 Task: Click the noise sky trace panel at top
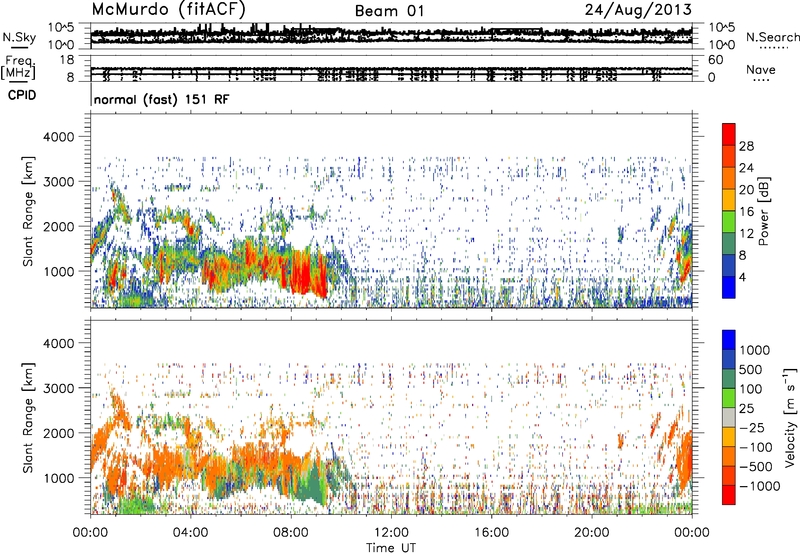click(x=391, y=36)
